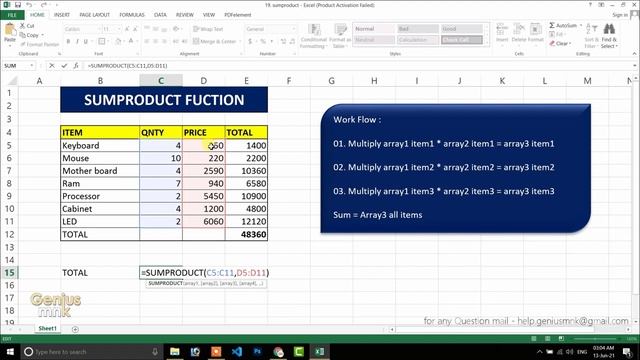Click the Format as Table icon

(x=340, y=29)
